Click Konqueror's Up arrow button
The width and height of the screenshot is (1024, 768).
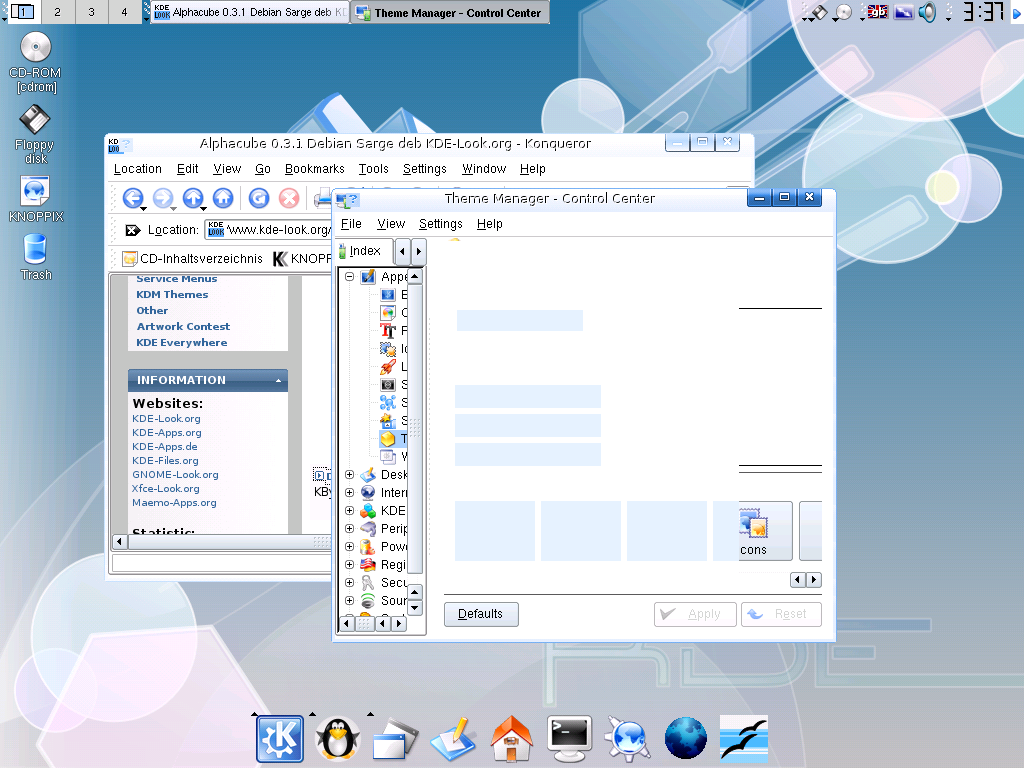193,198
